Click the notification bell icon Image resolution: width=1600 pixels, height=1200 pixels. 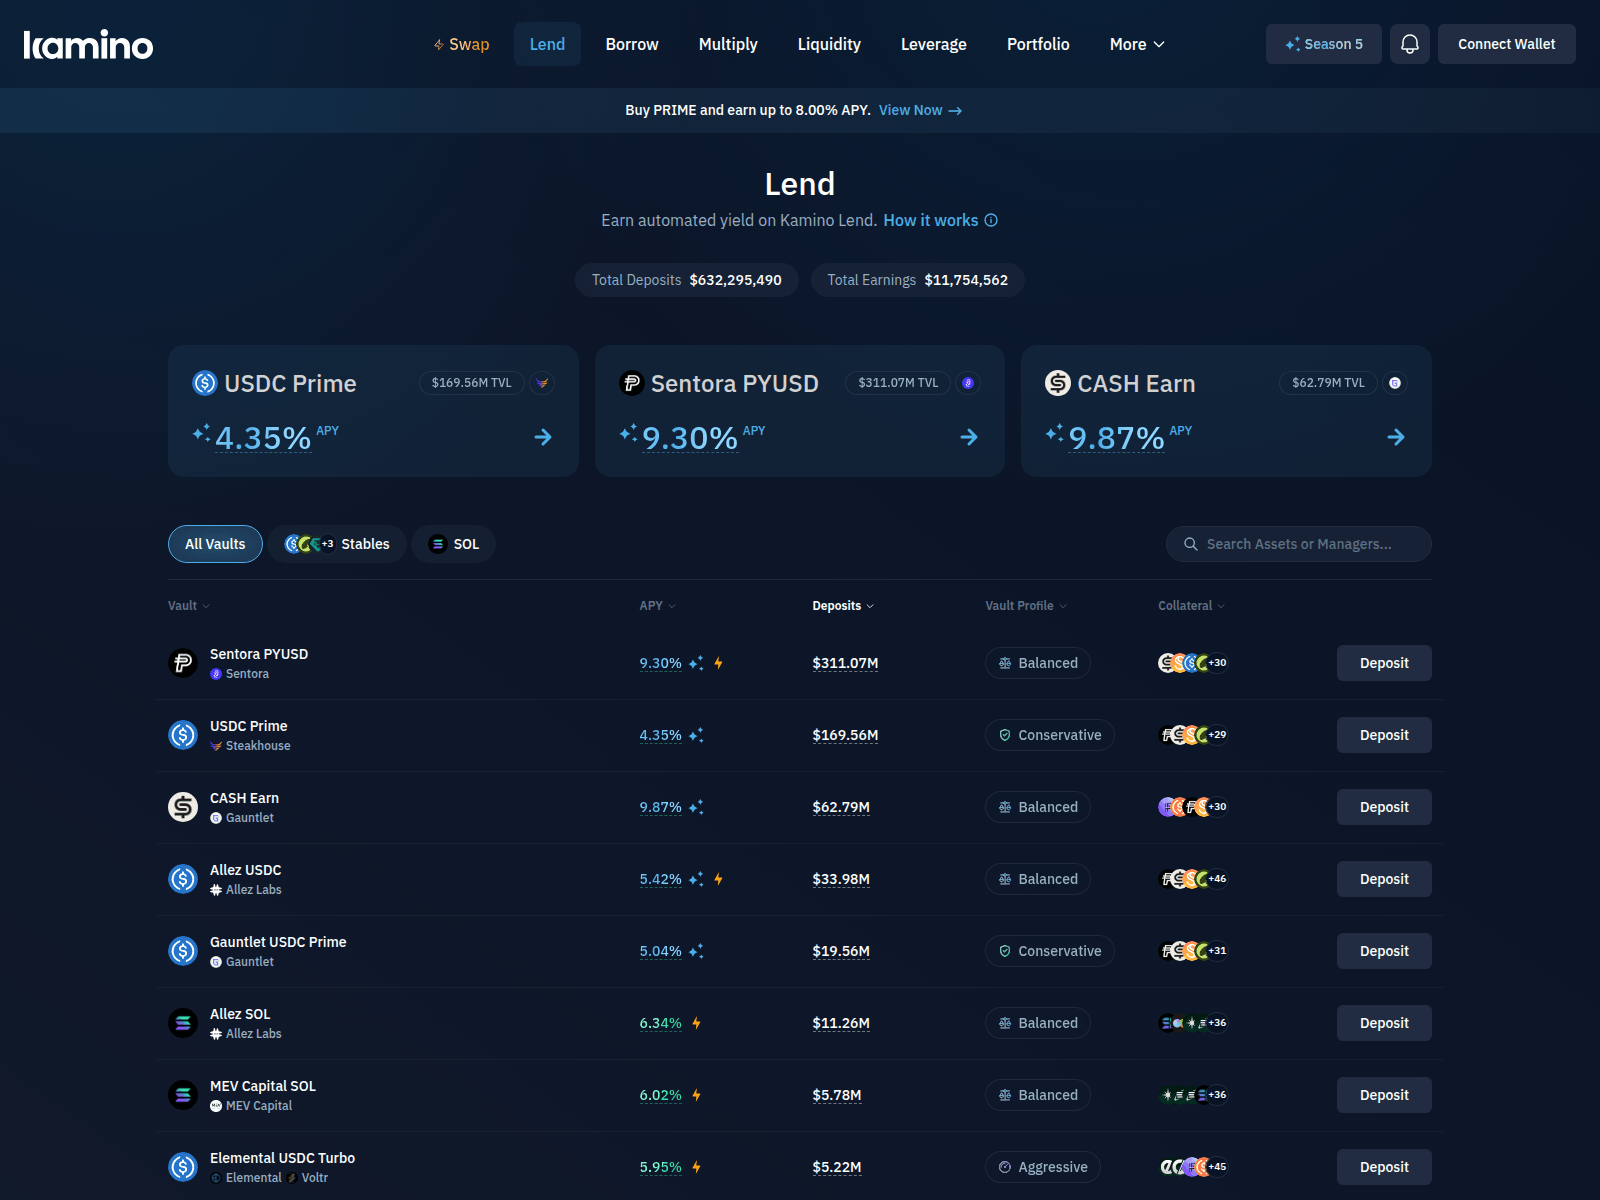pos(1410,44)
